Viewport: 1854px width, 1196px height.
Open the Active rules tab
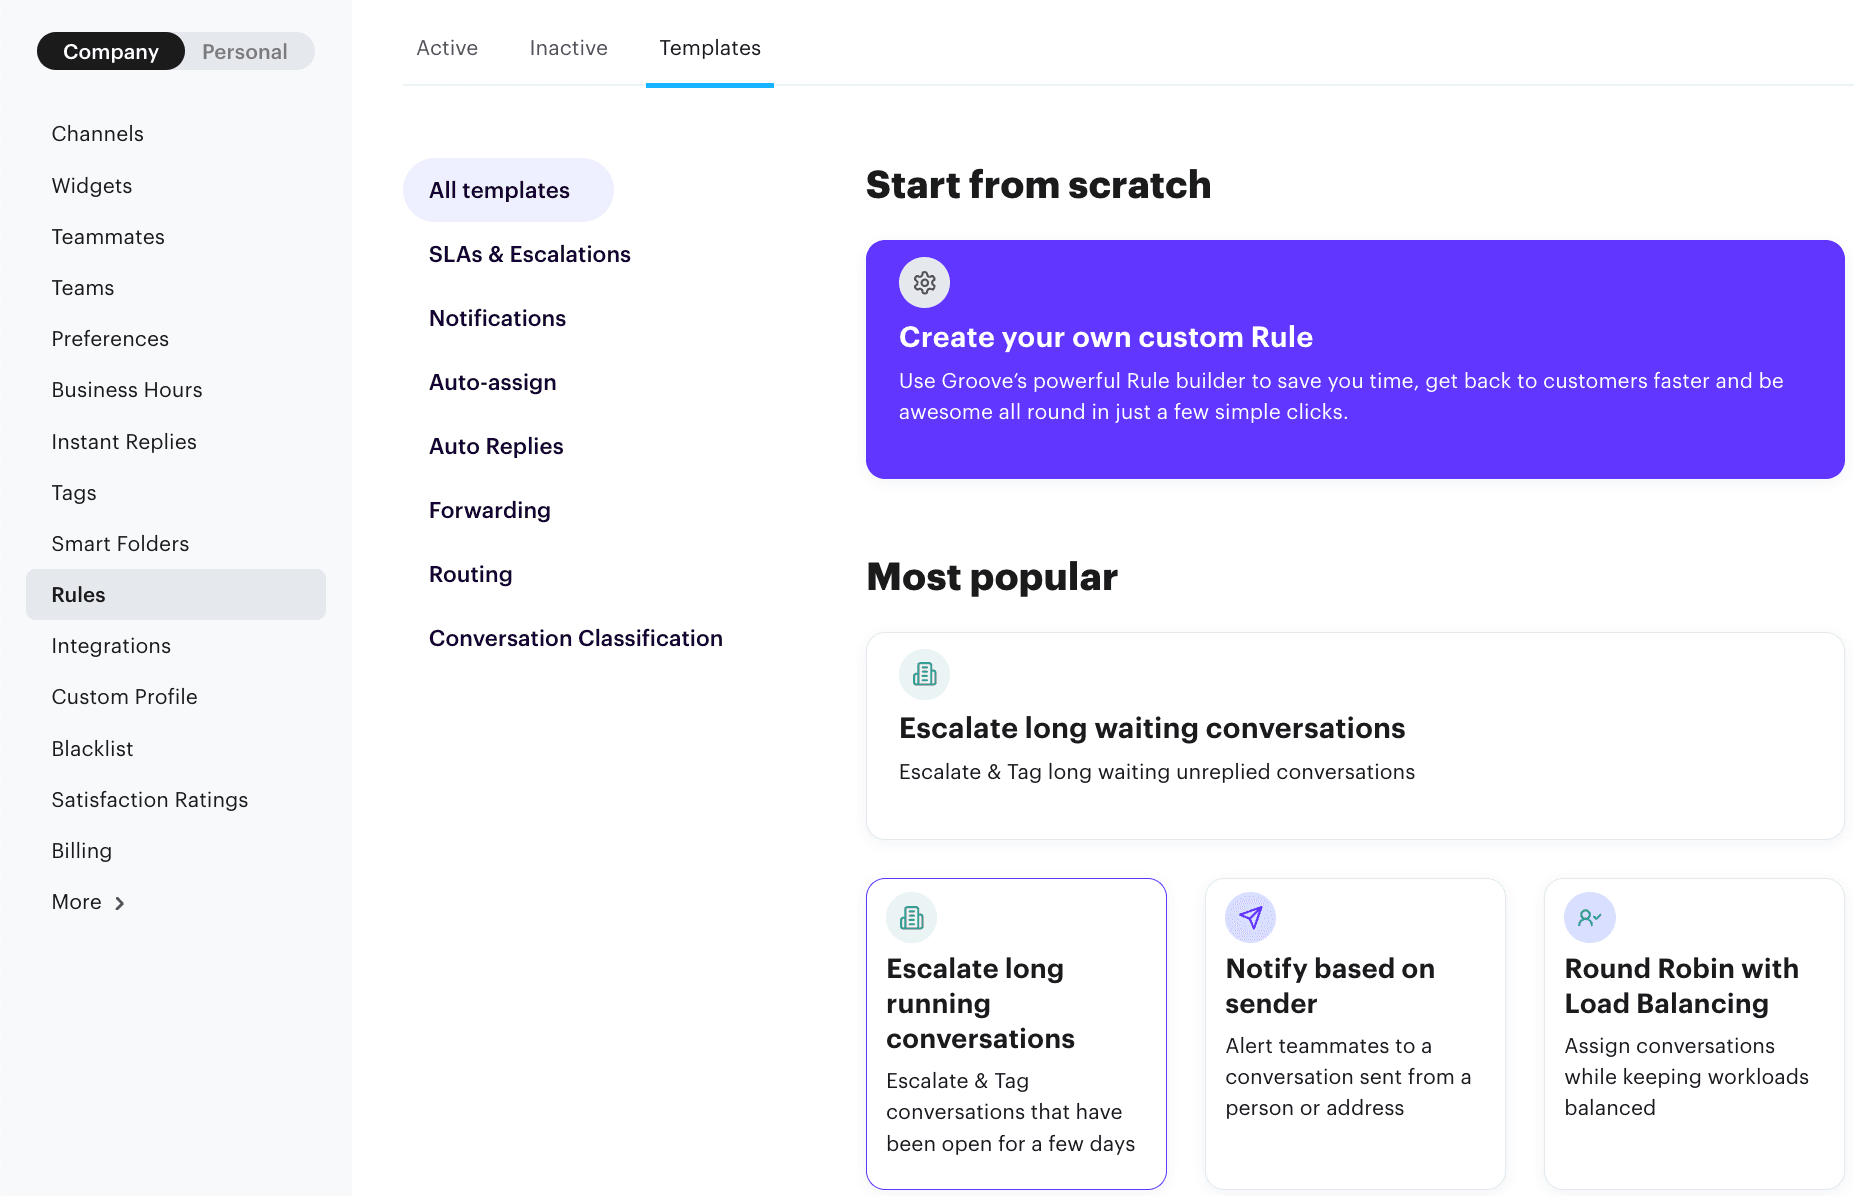tap(447, 48)
